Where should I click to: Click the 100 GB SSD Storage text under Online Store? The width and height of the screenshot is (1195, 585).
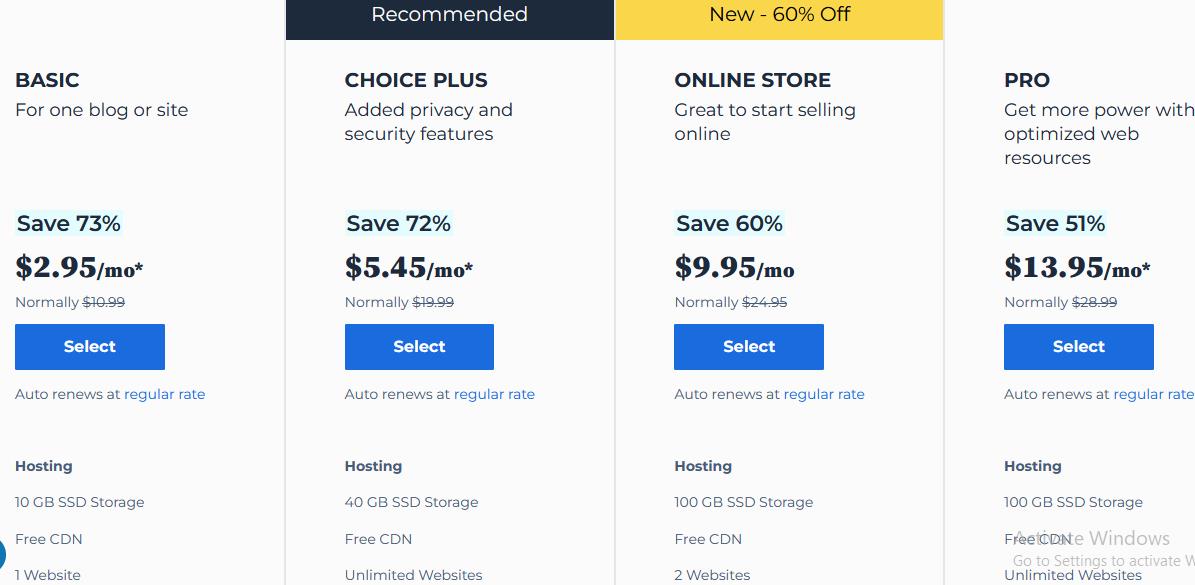[x=744, y=502]
